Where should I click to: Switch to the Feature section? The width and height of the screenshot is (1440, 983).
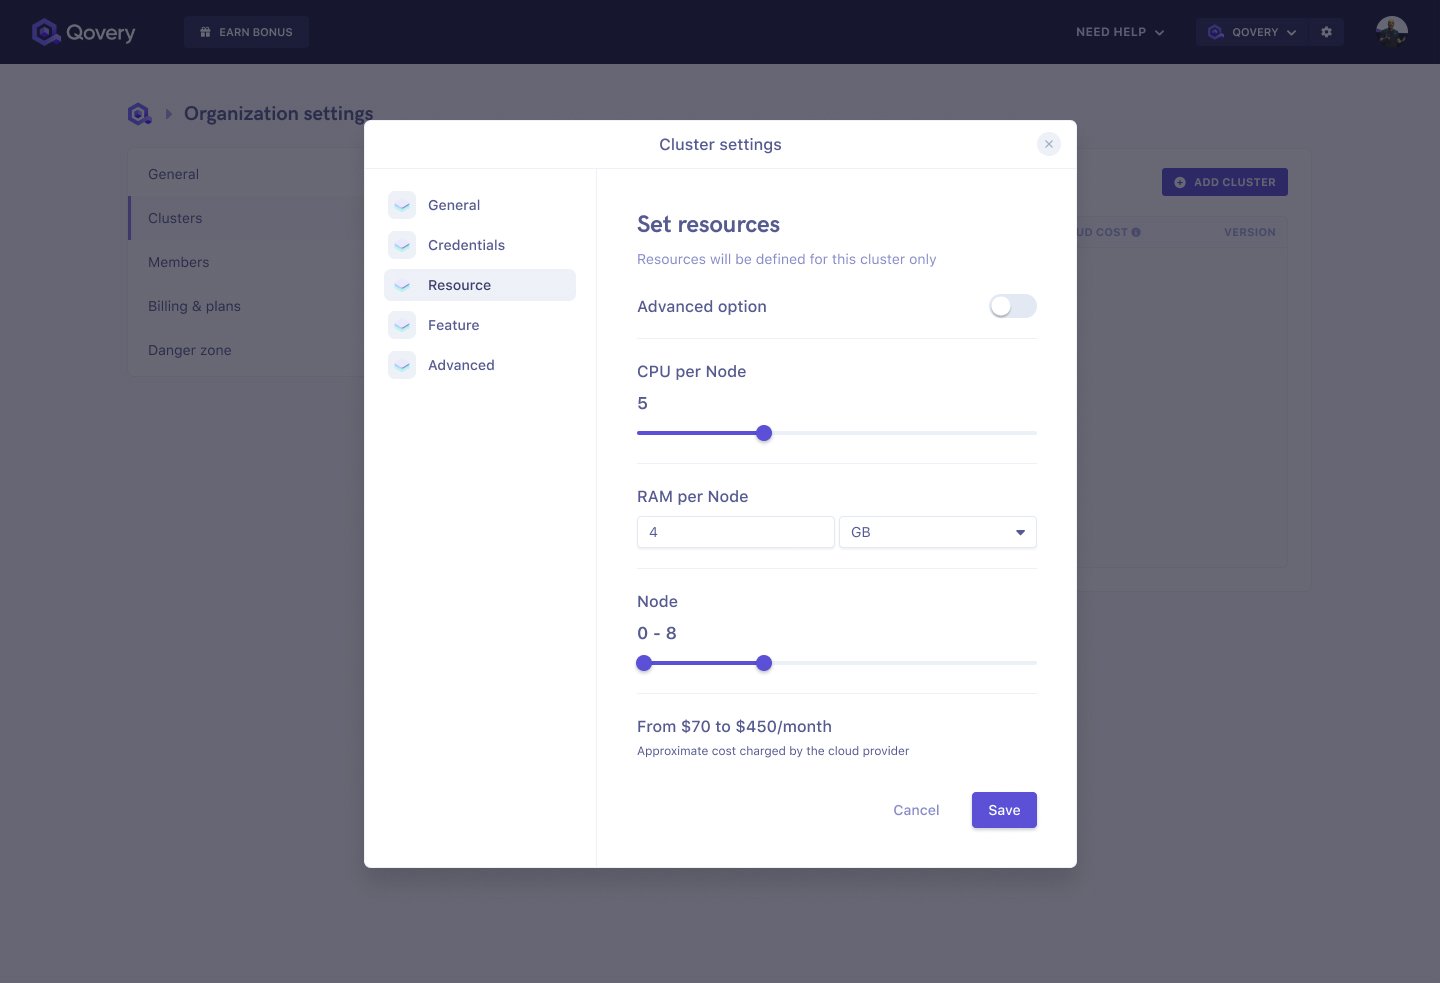tap(480, 325)
